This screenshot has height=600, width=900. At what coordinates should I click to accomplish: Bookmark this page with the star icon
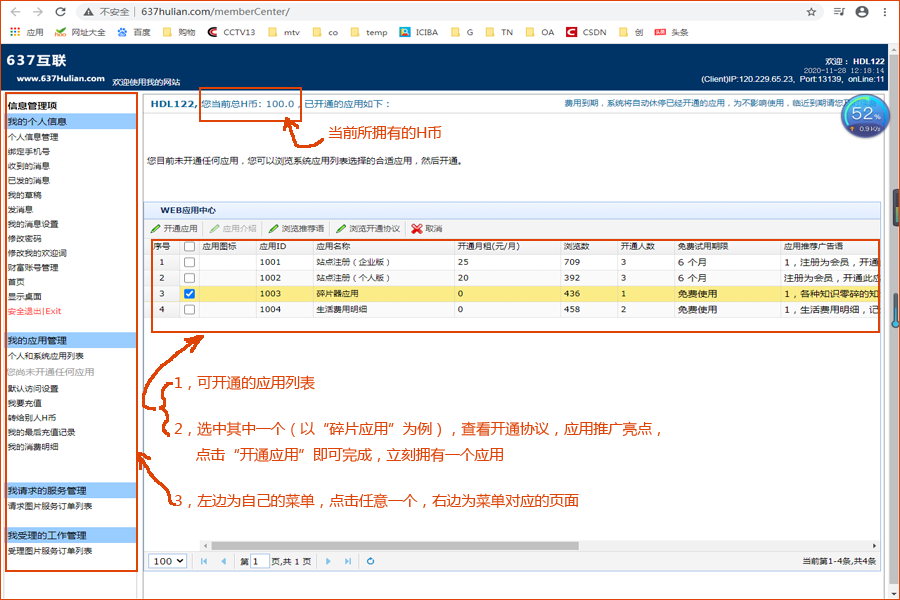(x=811, y=12)
